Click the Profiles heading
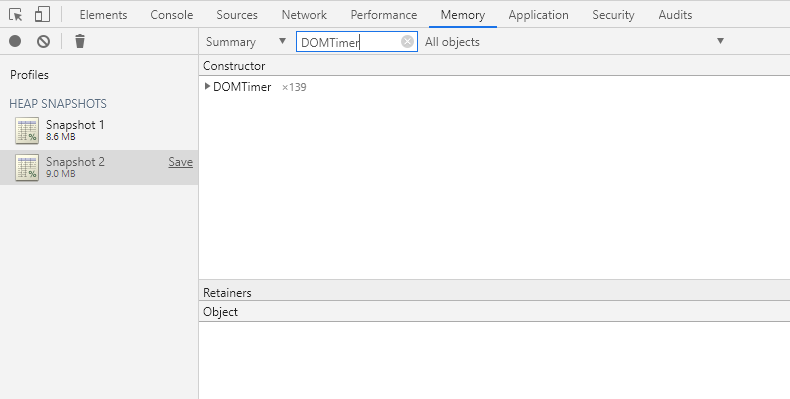The height and width of the screenshot is (399, 790). point(29,75)
